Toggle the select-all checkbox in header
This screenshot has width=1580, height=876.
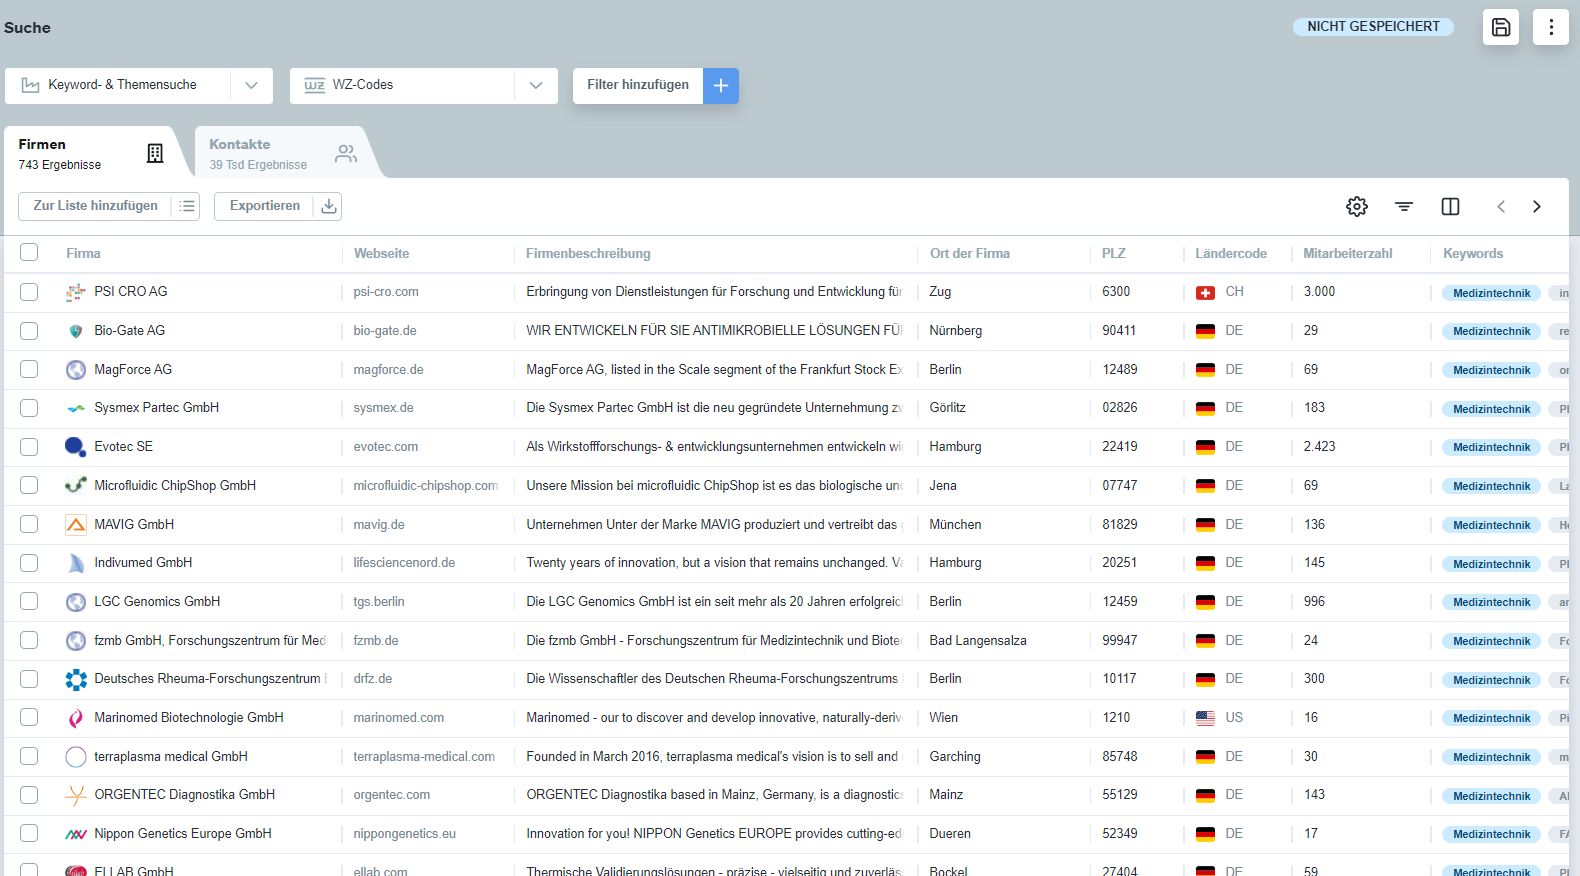pyautogui.click(x=29, y=252)
